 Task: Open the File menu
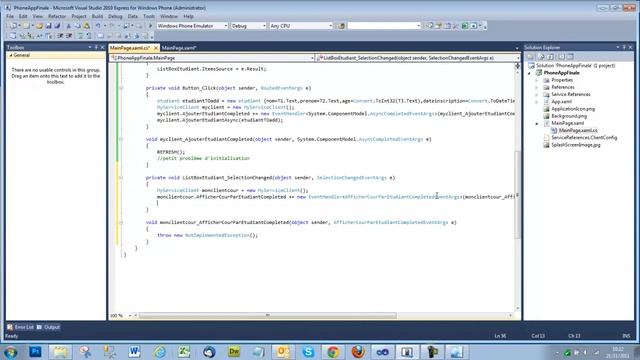(10, 16)
